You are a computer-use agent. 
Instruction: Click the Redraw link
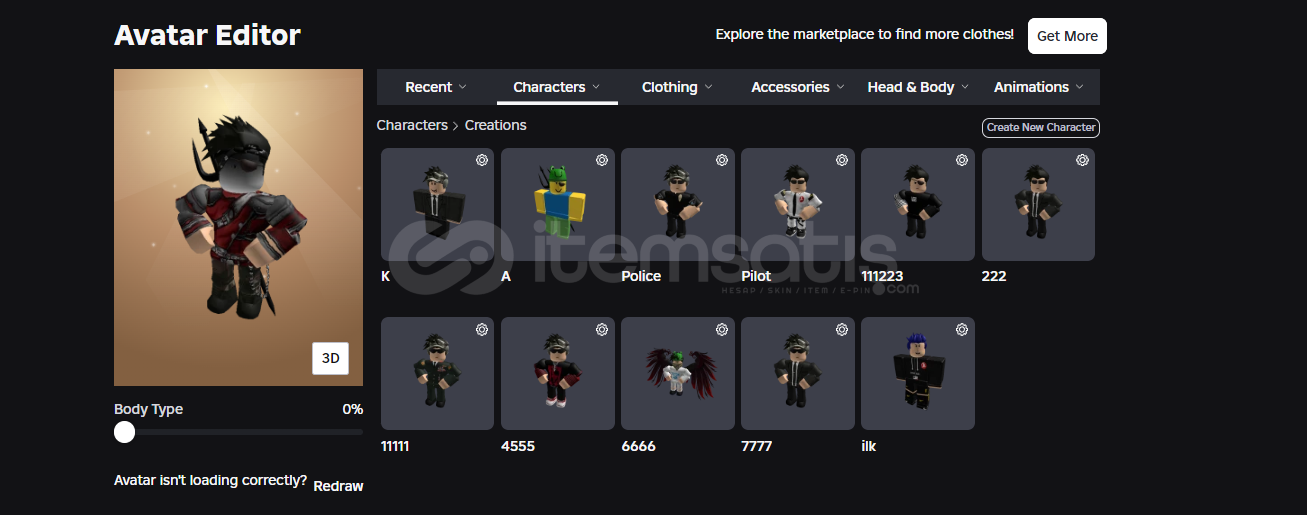coord(338,486)
